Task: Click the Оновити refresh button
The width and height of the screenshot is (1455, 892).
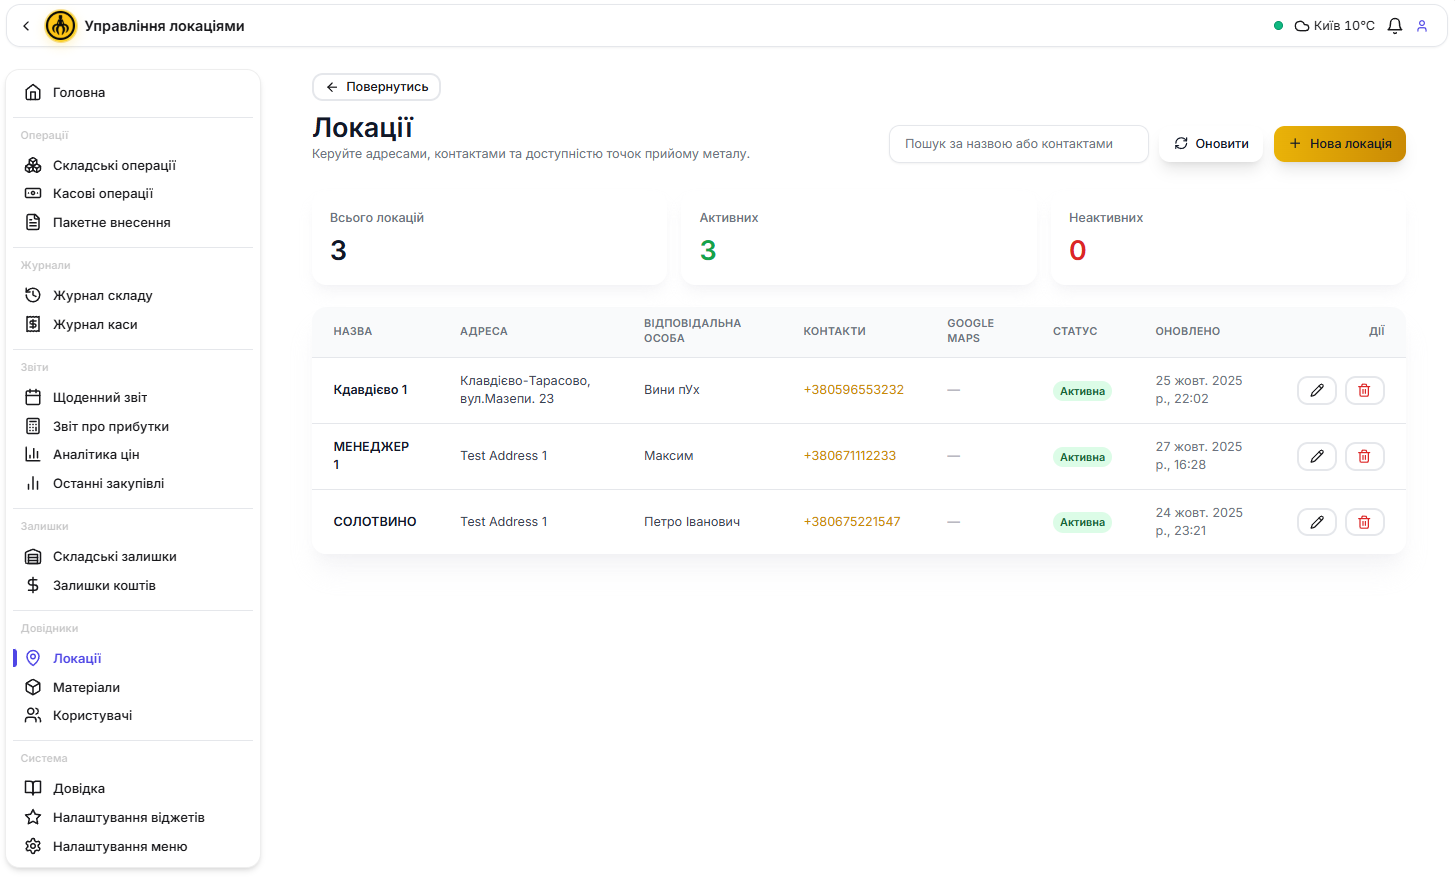Action: [1211, 144]
